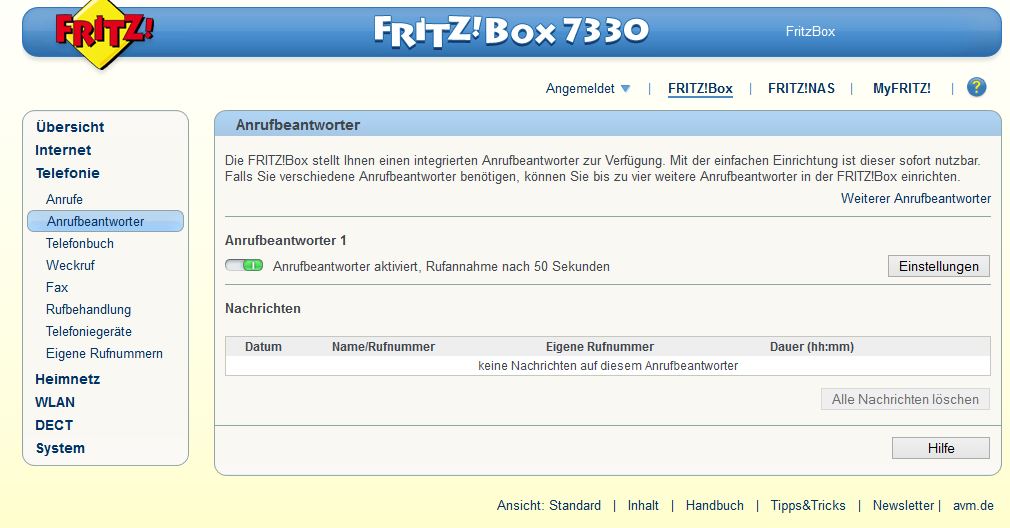Click Weiterer Anrufbeantworter link

pyautogui.click(x=916, y=198)
